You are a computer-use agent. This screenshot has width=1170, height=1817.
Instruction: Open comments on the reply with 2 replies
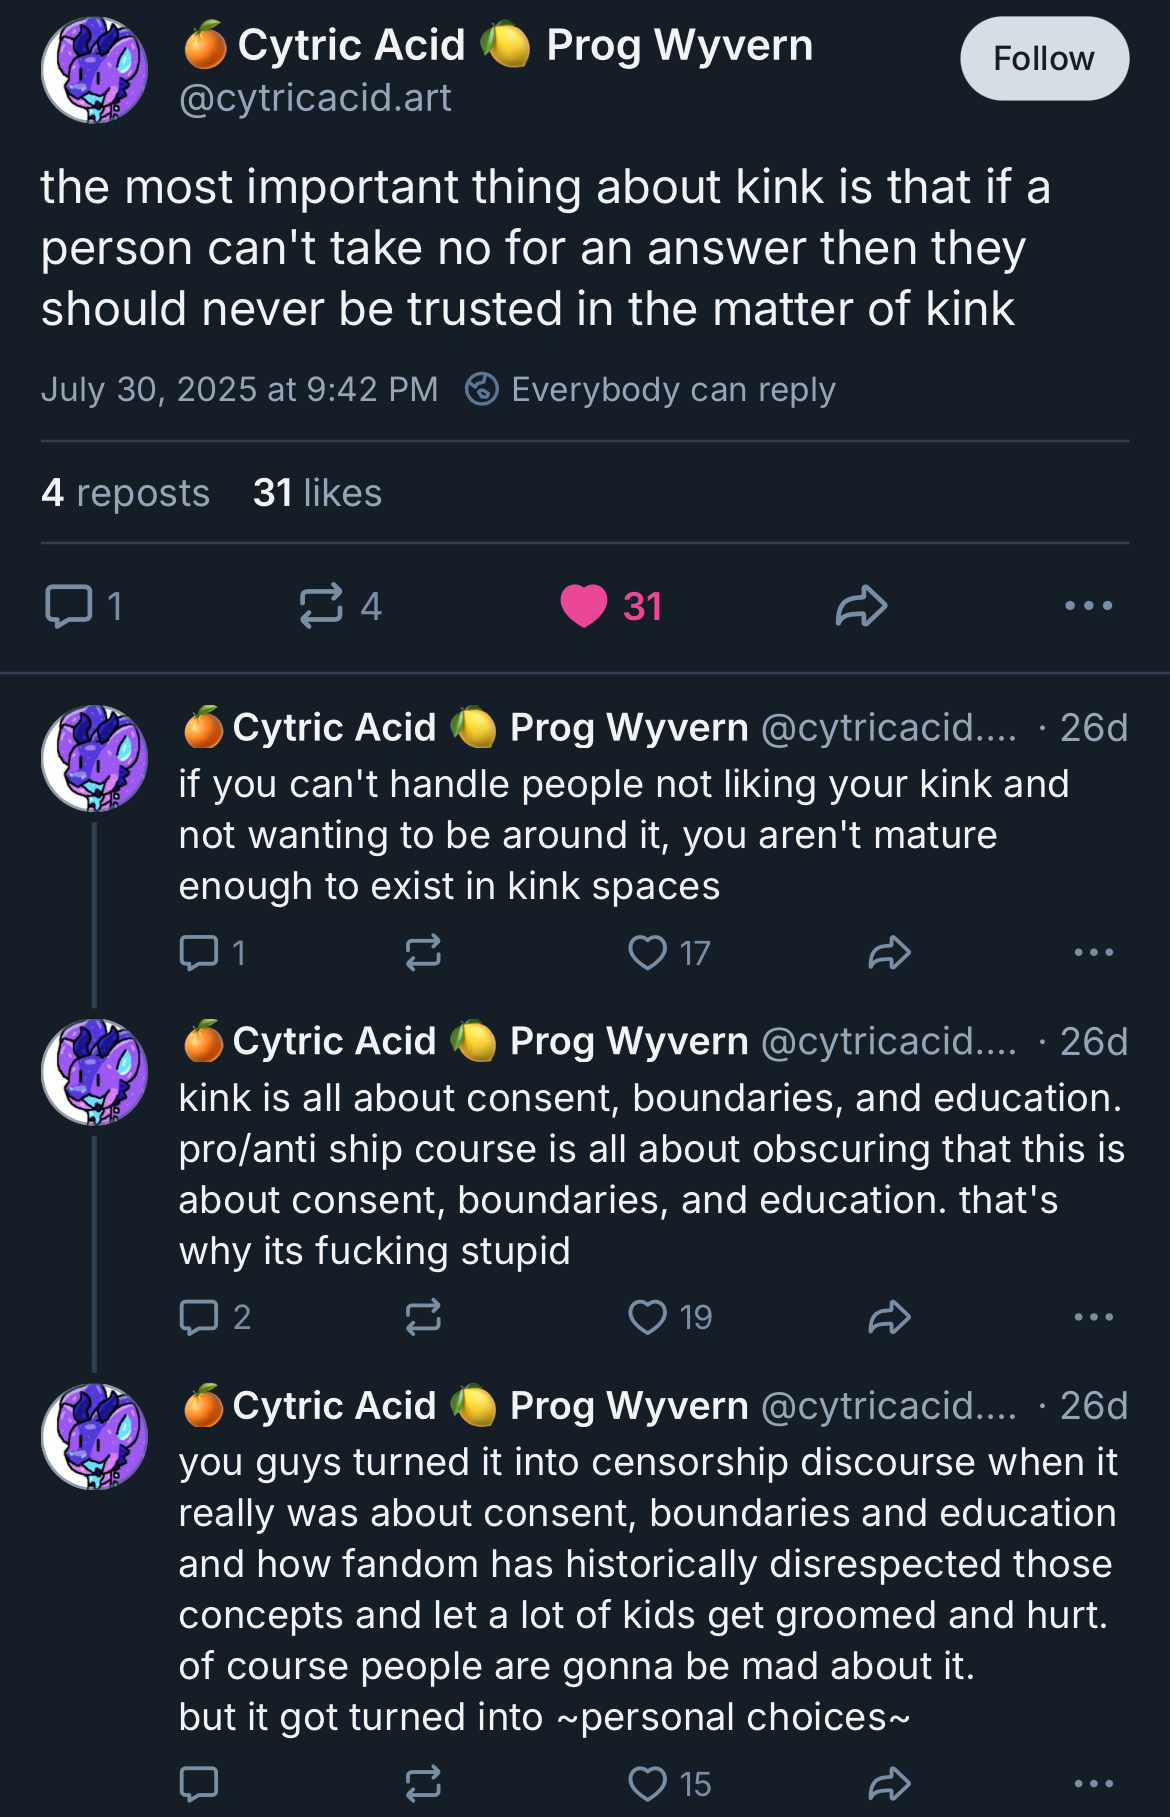199,1317
